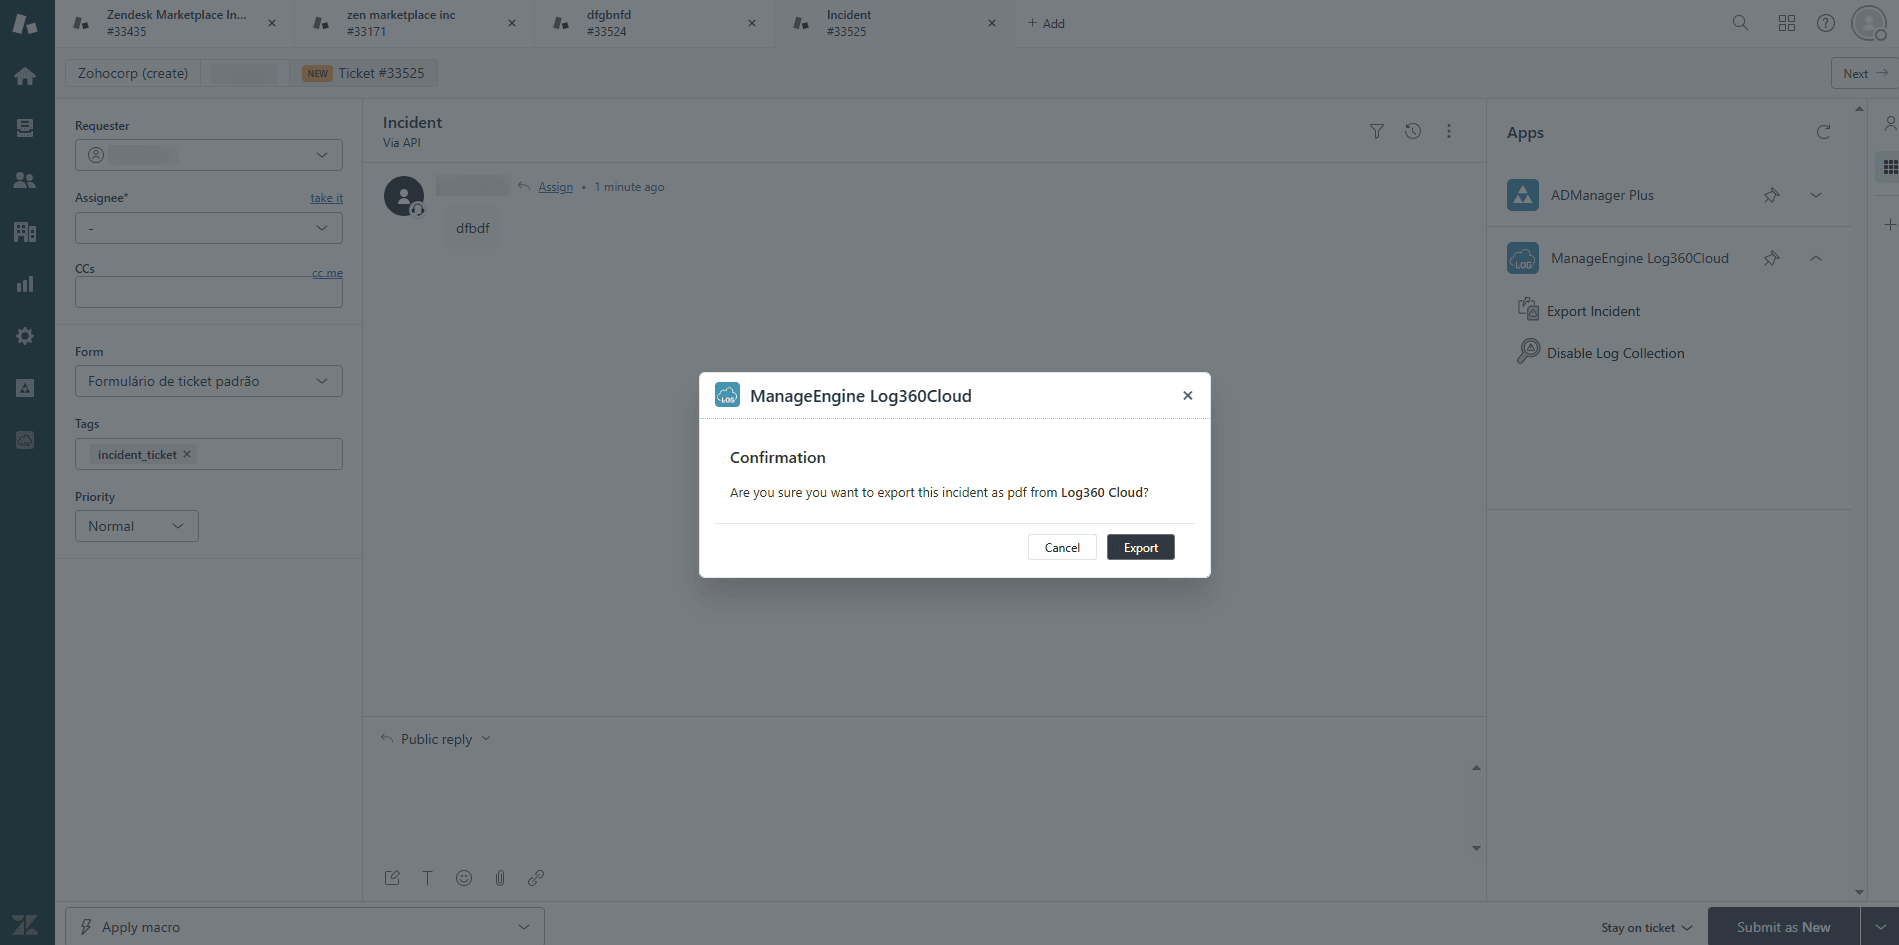Open the Reporting analytics icon
This screenshot has height=945, width=1899.
(25, 284)
